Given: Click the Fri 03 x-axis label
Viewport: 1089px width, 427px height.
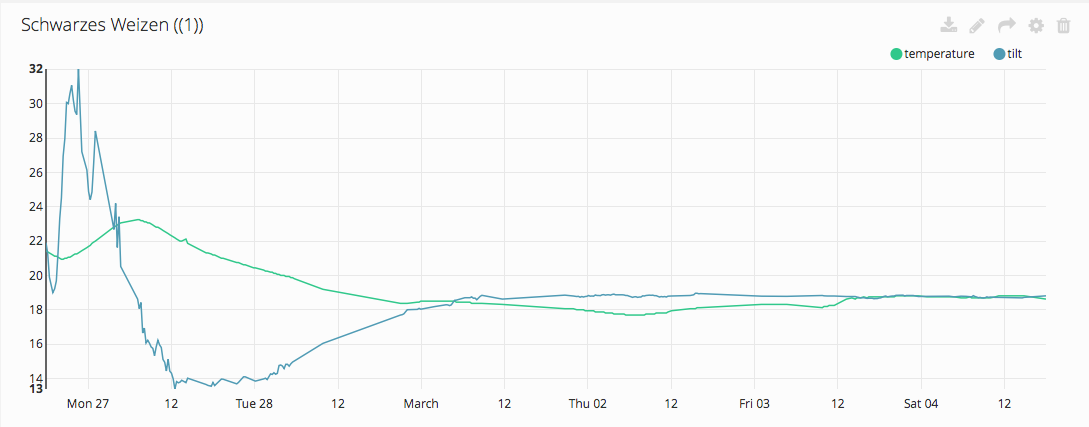Looking at the screenshot, I should pyautogui.click(x=754, y=404).
